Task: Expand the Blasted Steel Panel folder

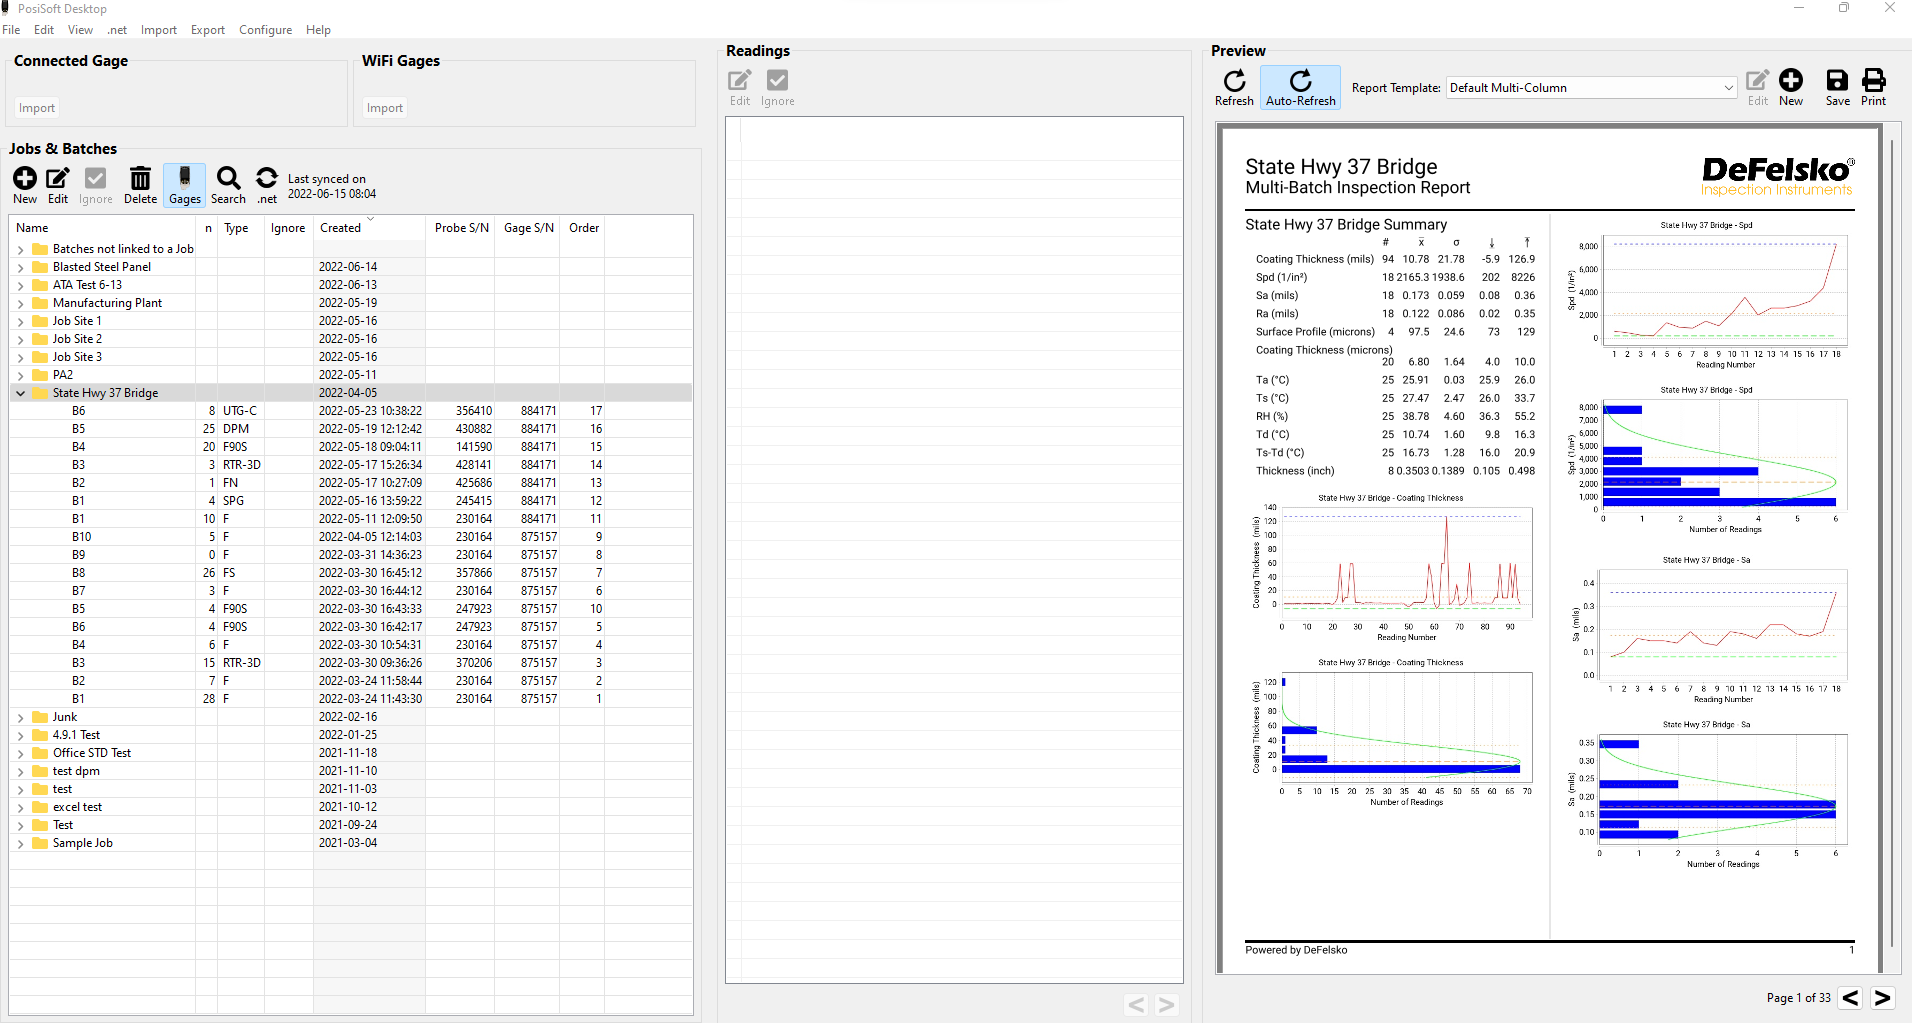Action: coord(20,267)
